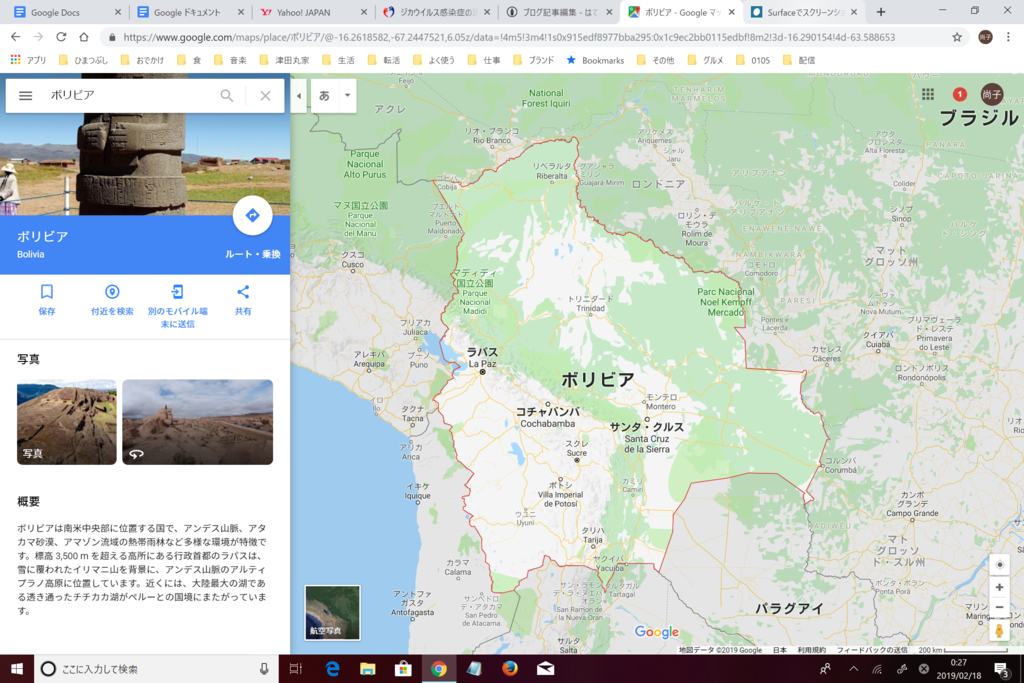Screen dimensions: 1024x683
Task: Click the サンタ・クルス city label on map
Action: point(647,427)
